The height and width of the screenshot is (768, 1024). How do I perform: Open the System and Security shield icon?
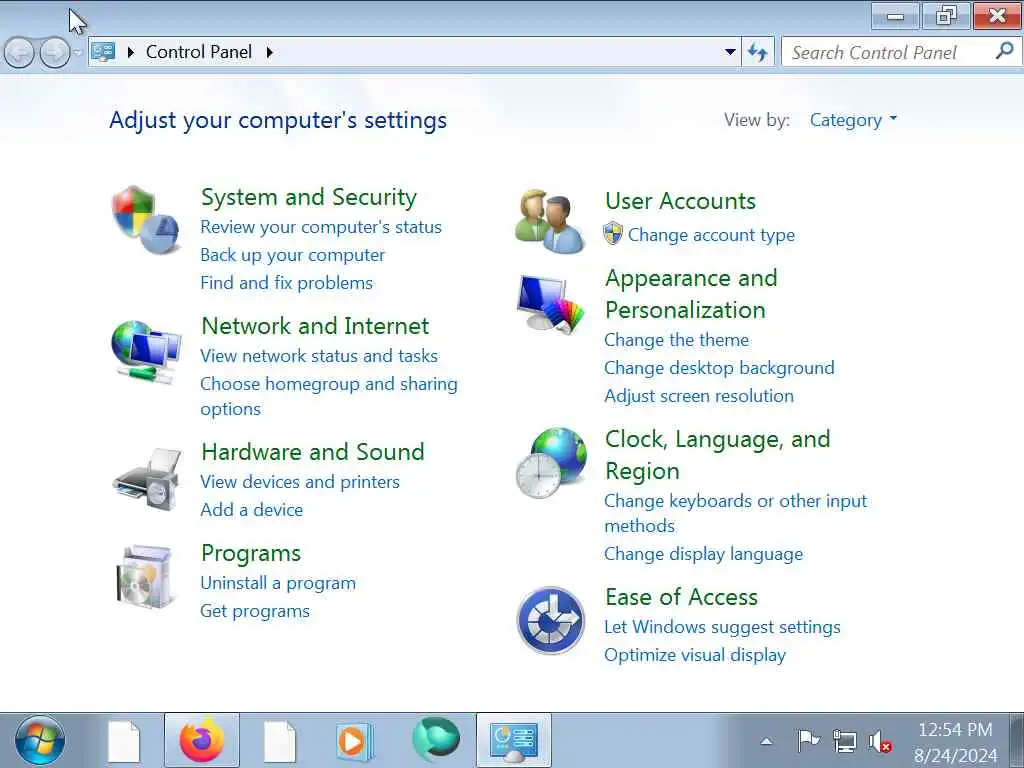146,219
